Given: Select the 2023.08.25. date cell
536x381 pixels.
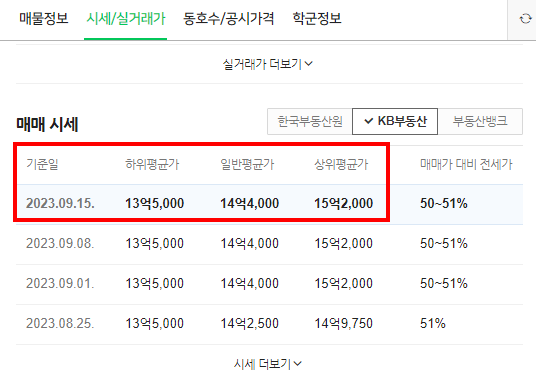Looking at the screenshot, I should [60, 323].
